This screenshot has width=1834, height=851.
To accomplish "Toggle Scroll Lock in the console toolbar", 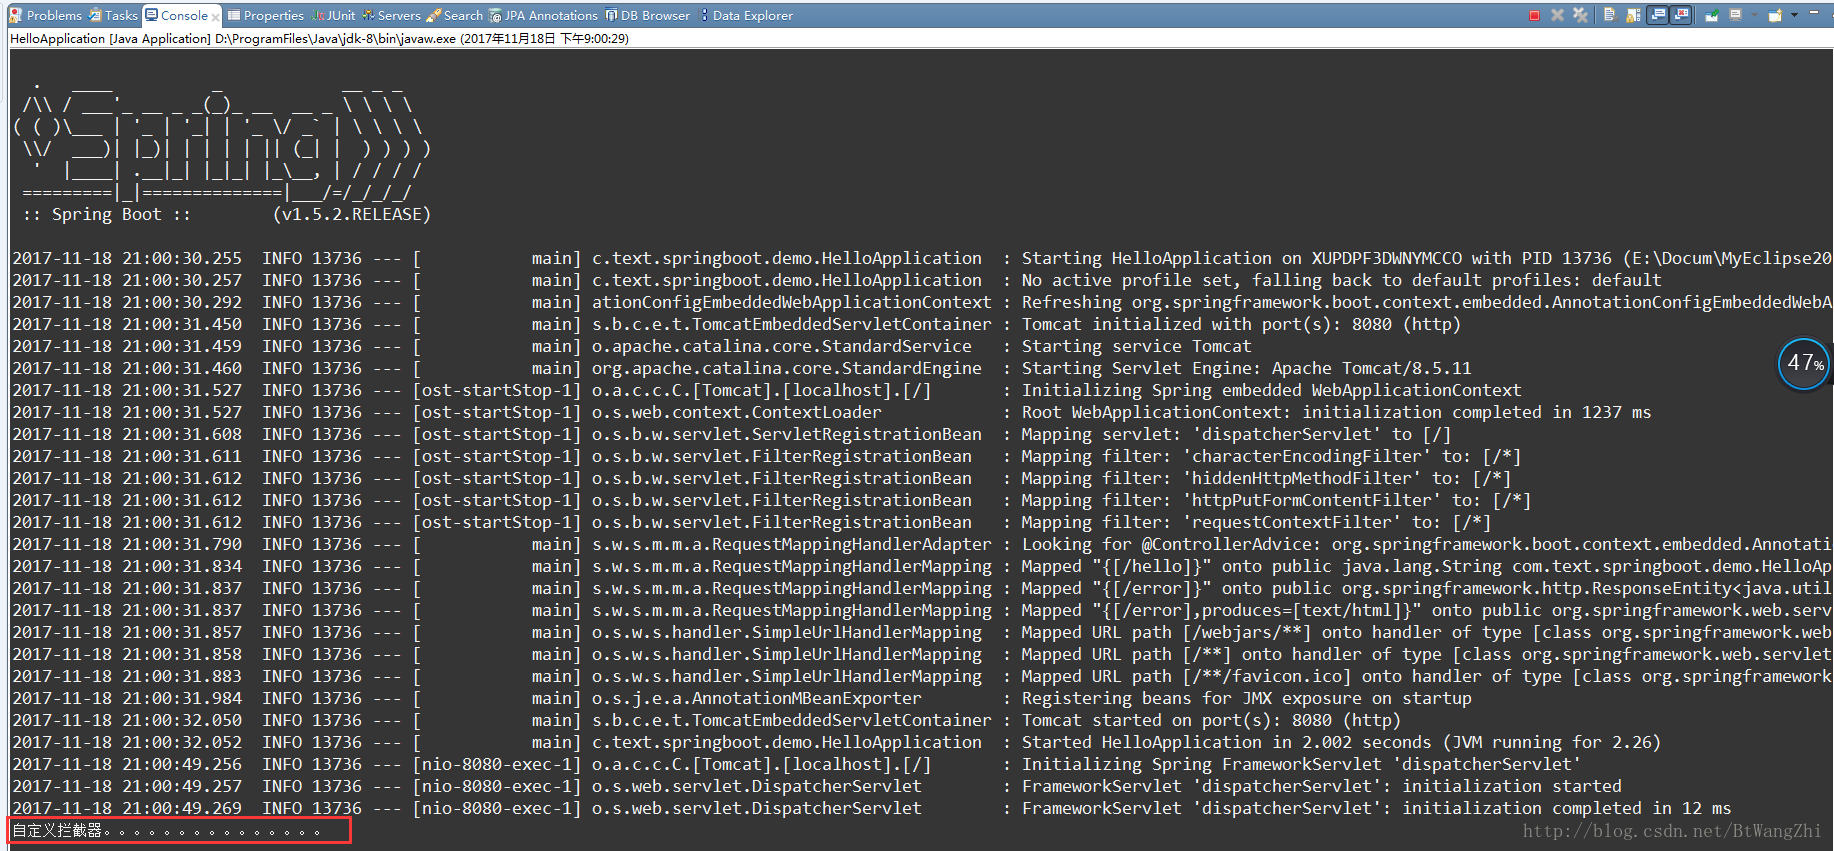I will coord(1633,15).
